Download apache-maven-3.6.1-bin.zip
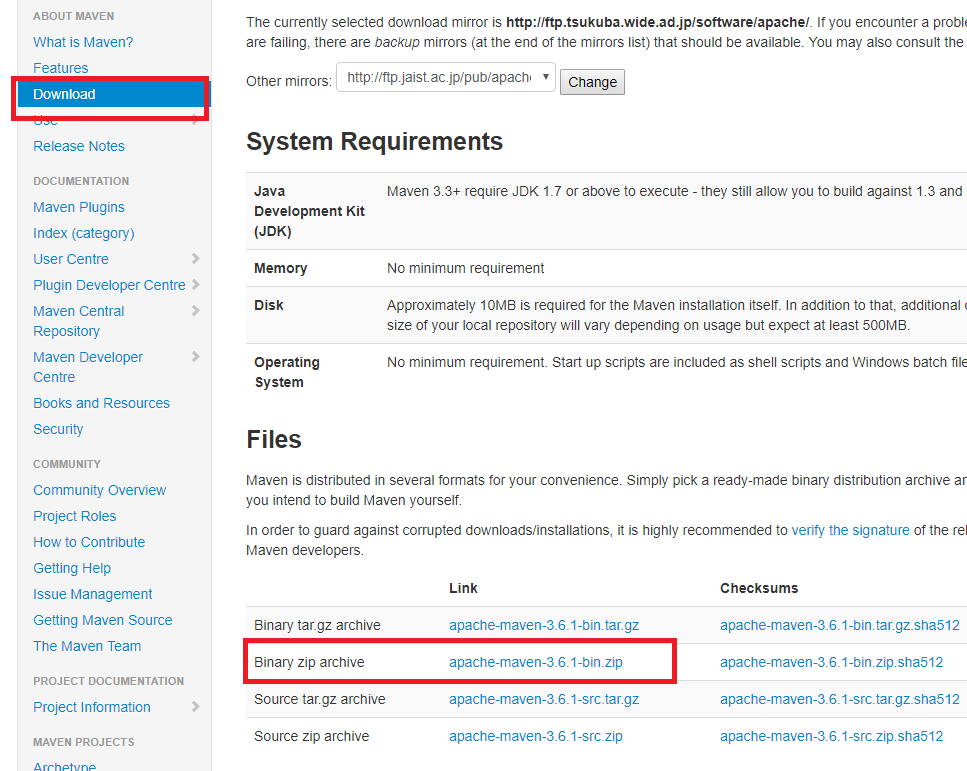 pos(536,662)
